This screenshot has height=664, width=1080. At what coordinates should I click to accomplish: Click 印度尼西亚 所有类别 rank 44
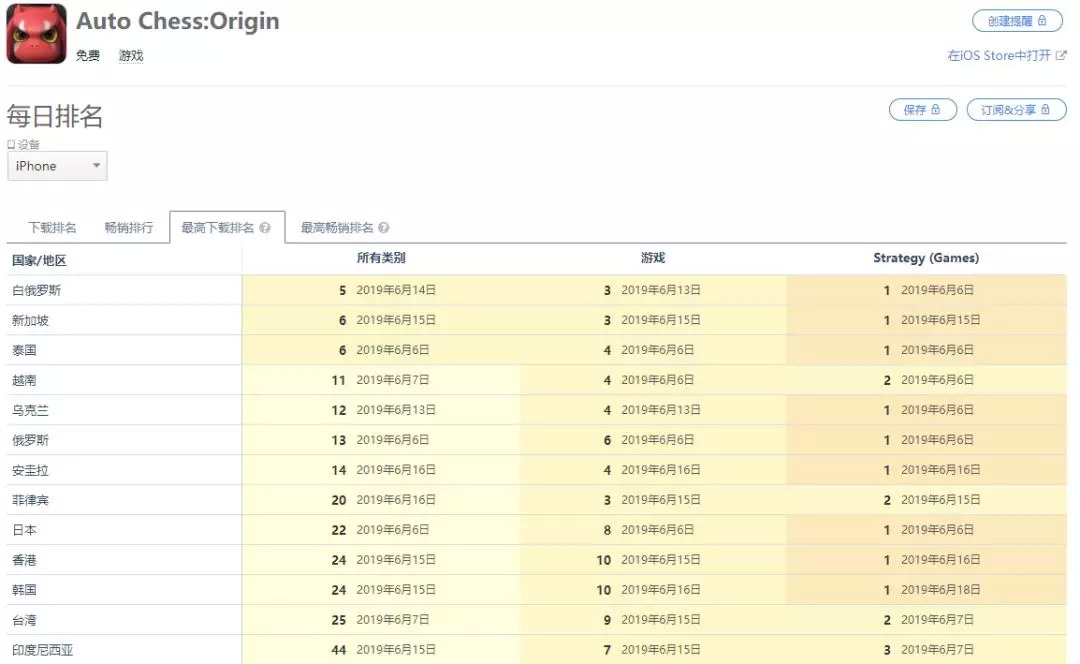(339, 650)
